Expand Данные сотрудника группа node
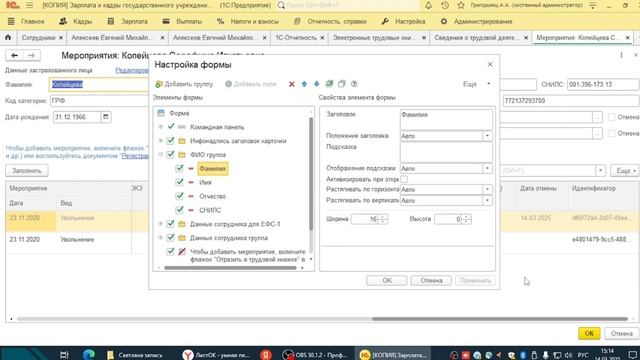 160,238
